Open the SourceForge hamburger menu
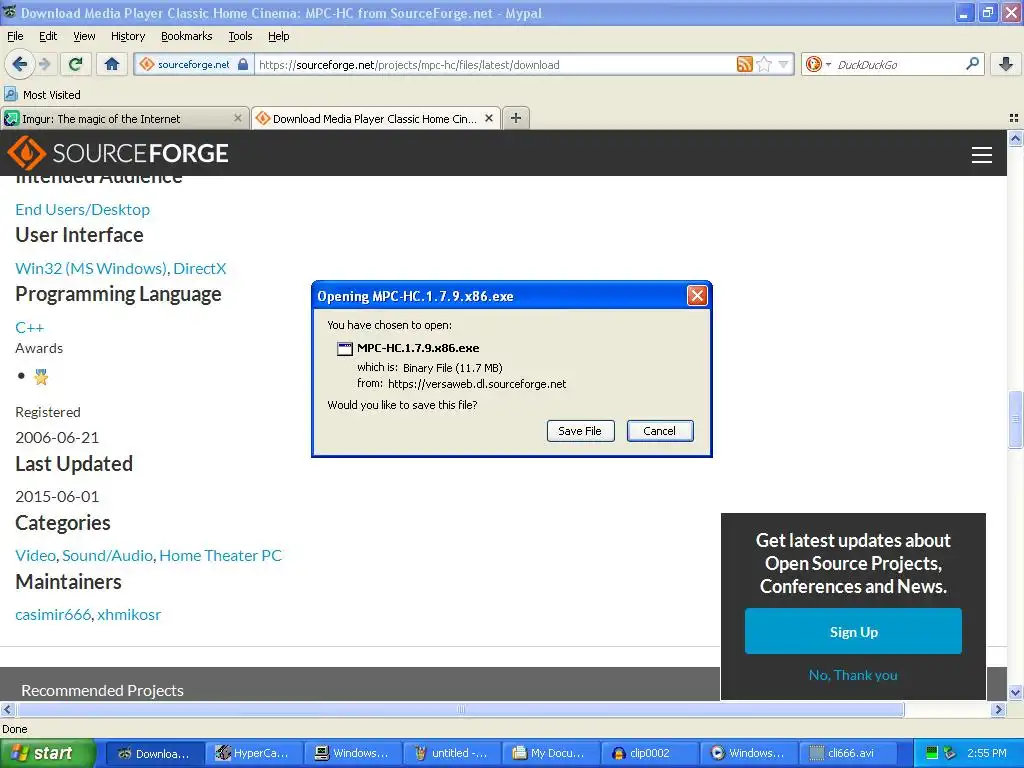 (x=982, y=155)
